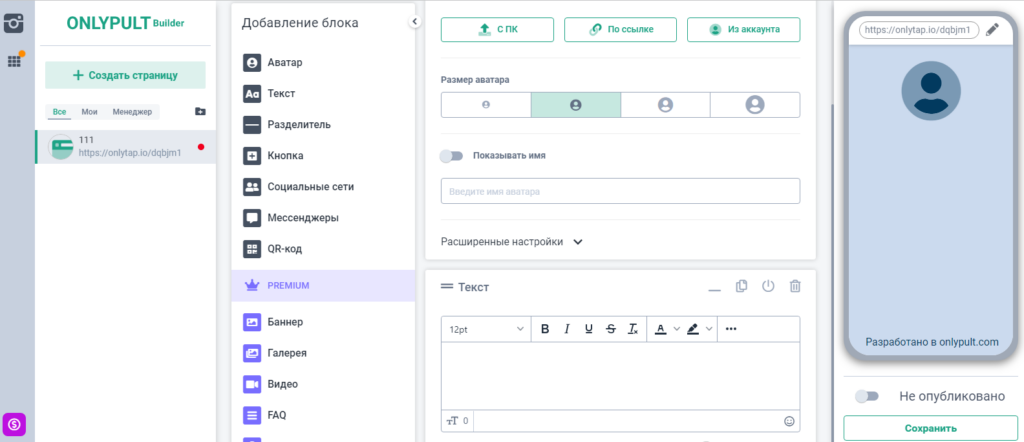Click pencil icon to edit page URL

992,30
